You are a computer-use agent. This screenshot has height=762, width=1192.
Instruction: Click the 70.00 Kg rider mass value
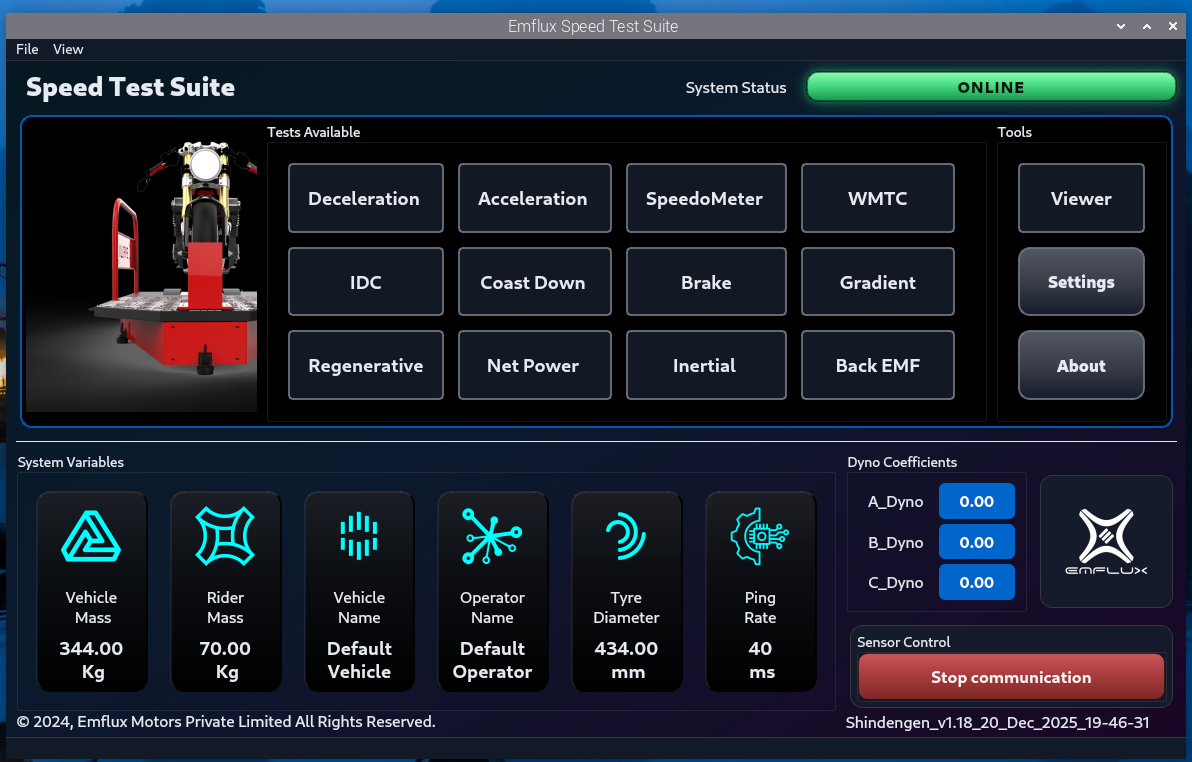click(225, 660)
